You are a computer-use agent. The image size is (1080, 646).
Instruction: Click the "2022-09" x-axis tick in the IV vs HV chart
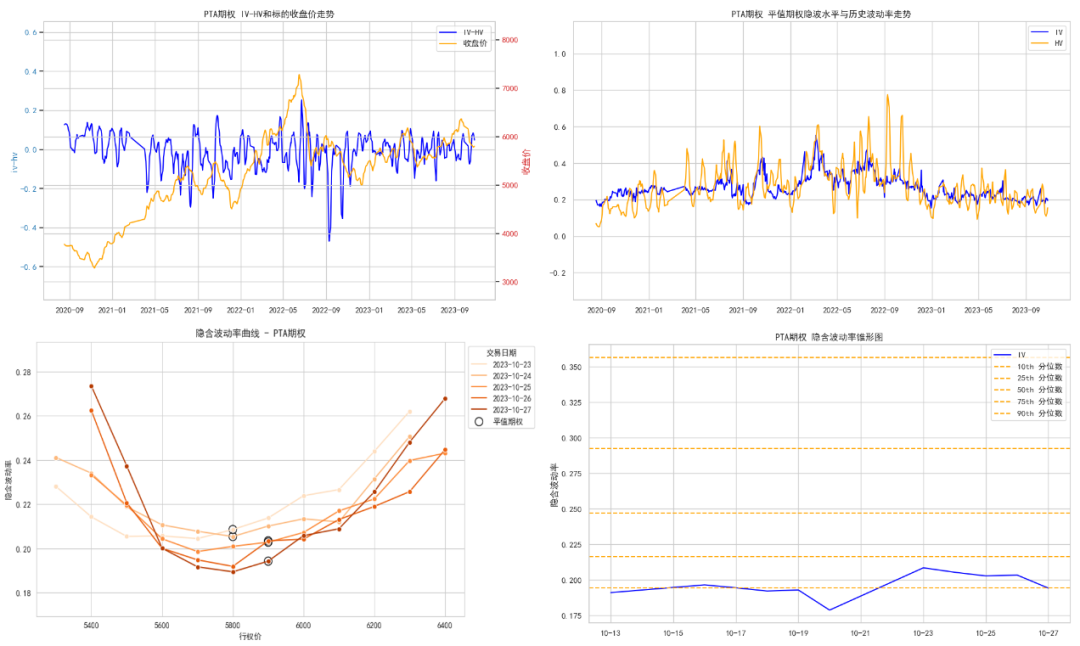[x=884, y=311]
